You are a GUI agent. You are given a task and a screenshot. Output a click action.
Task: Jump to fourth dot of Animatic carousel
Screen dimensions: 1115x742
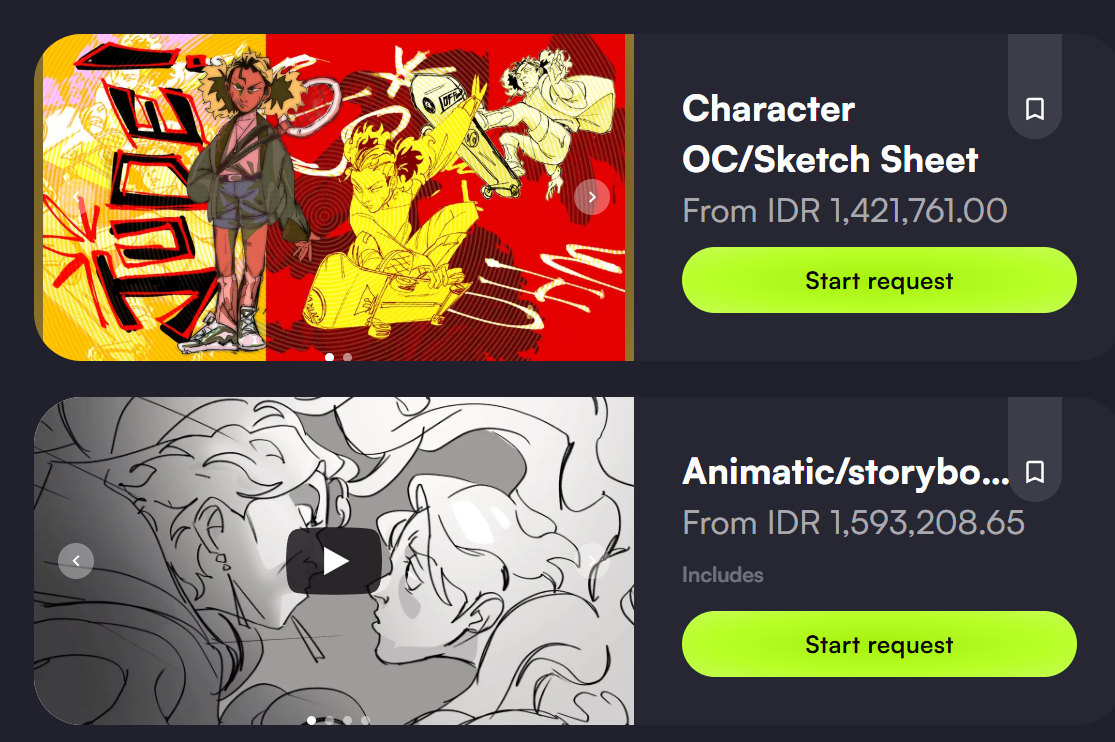coord(365,720)
